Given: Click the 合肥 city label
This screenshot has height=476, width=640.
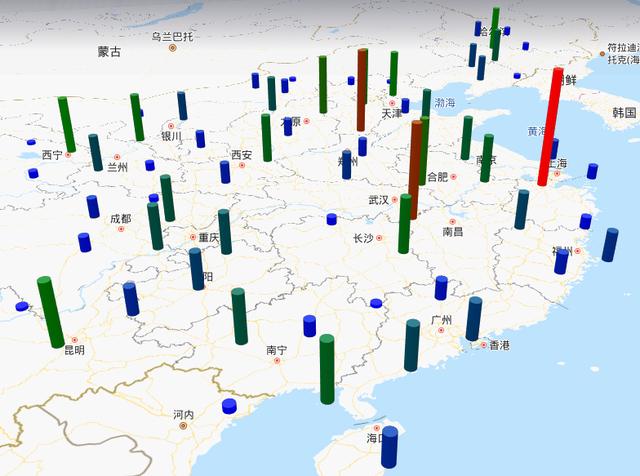Looking at the screenshot, I should pos(438,177).
